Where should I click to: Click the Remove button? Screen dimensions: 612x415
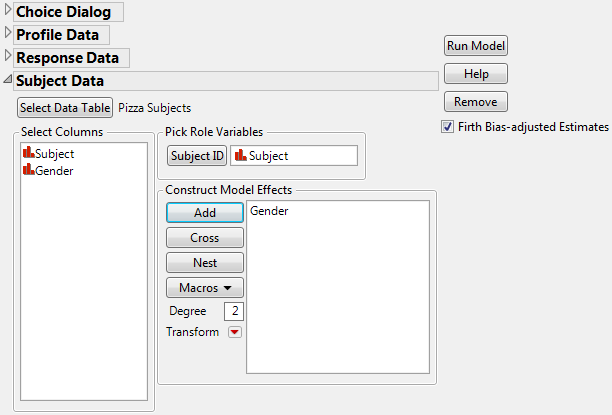tap(476, 101)
